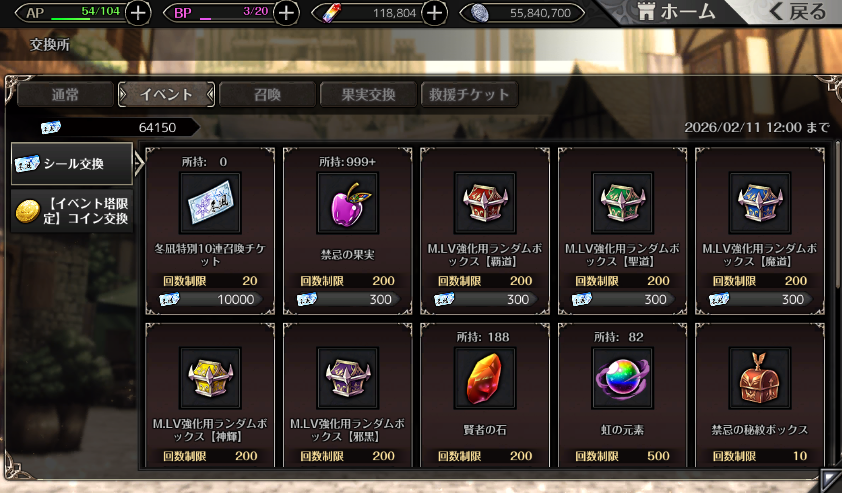Add gems with the plus next to 118,804

click(434, 13)
